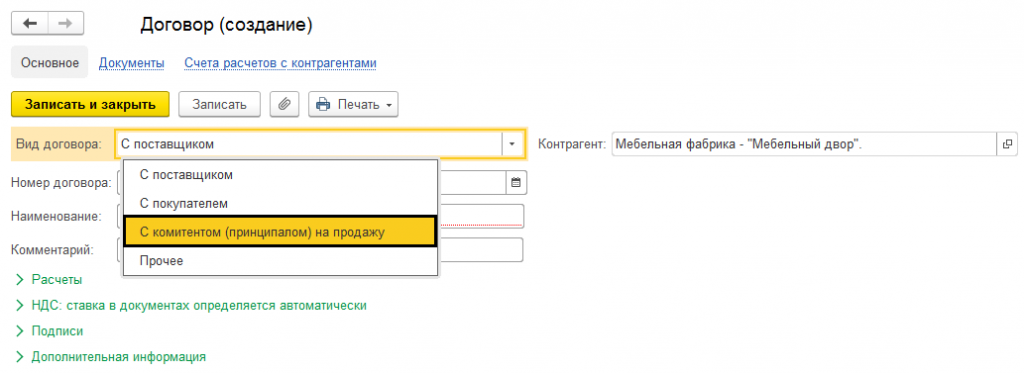Select С поставщиком in the list
The image size is (1024, 373).
pyautogui.click(x=280, y=174)
